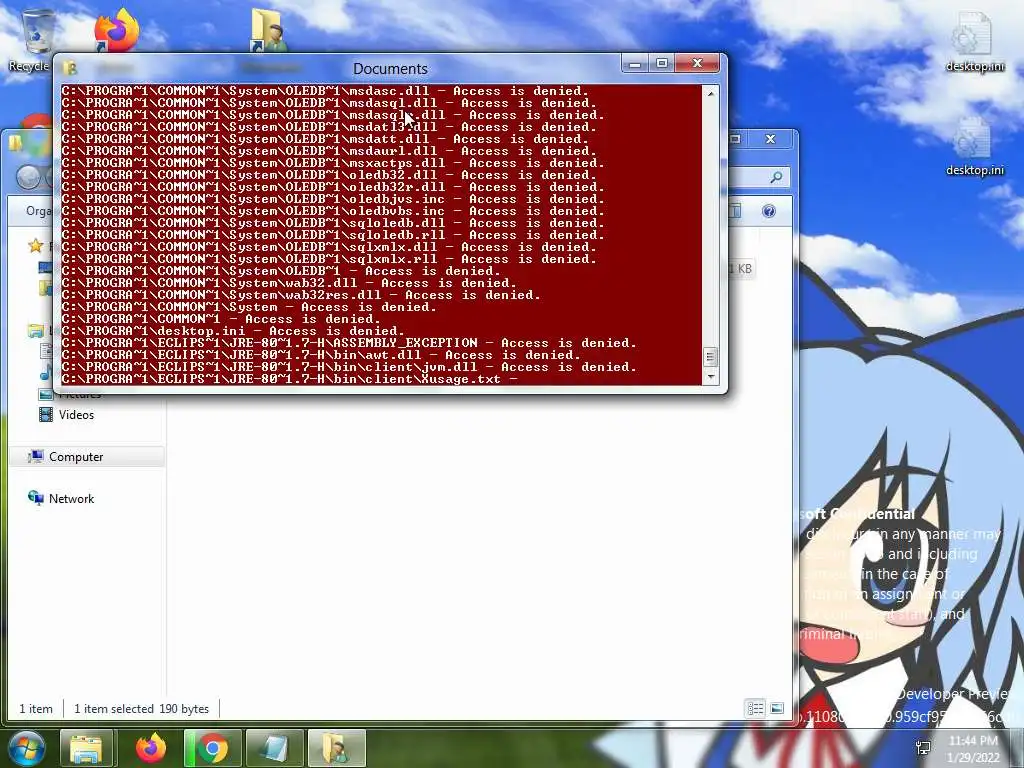The image size is (1024, 768).
Task: Click the msdasc.dll access denied line
Action: click(325, 91)
